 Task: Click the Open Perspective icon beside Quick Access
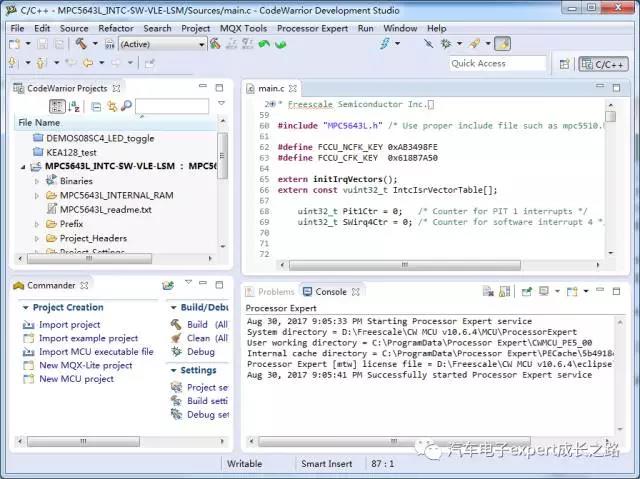coord(565,64)
